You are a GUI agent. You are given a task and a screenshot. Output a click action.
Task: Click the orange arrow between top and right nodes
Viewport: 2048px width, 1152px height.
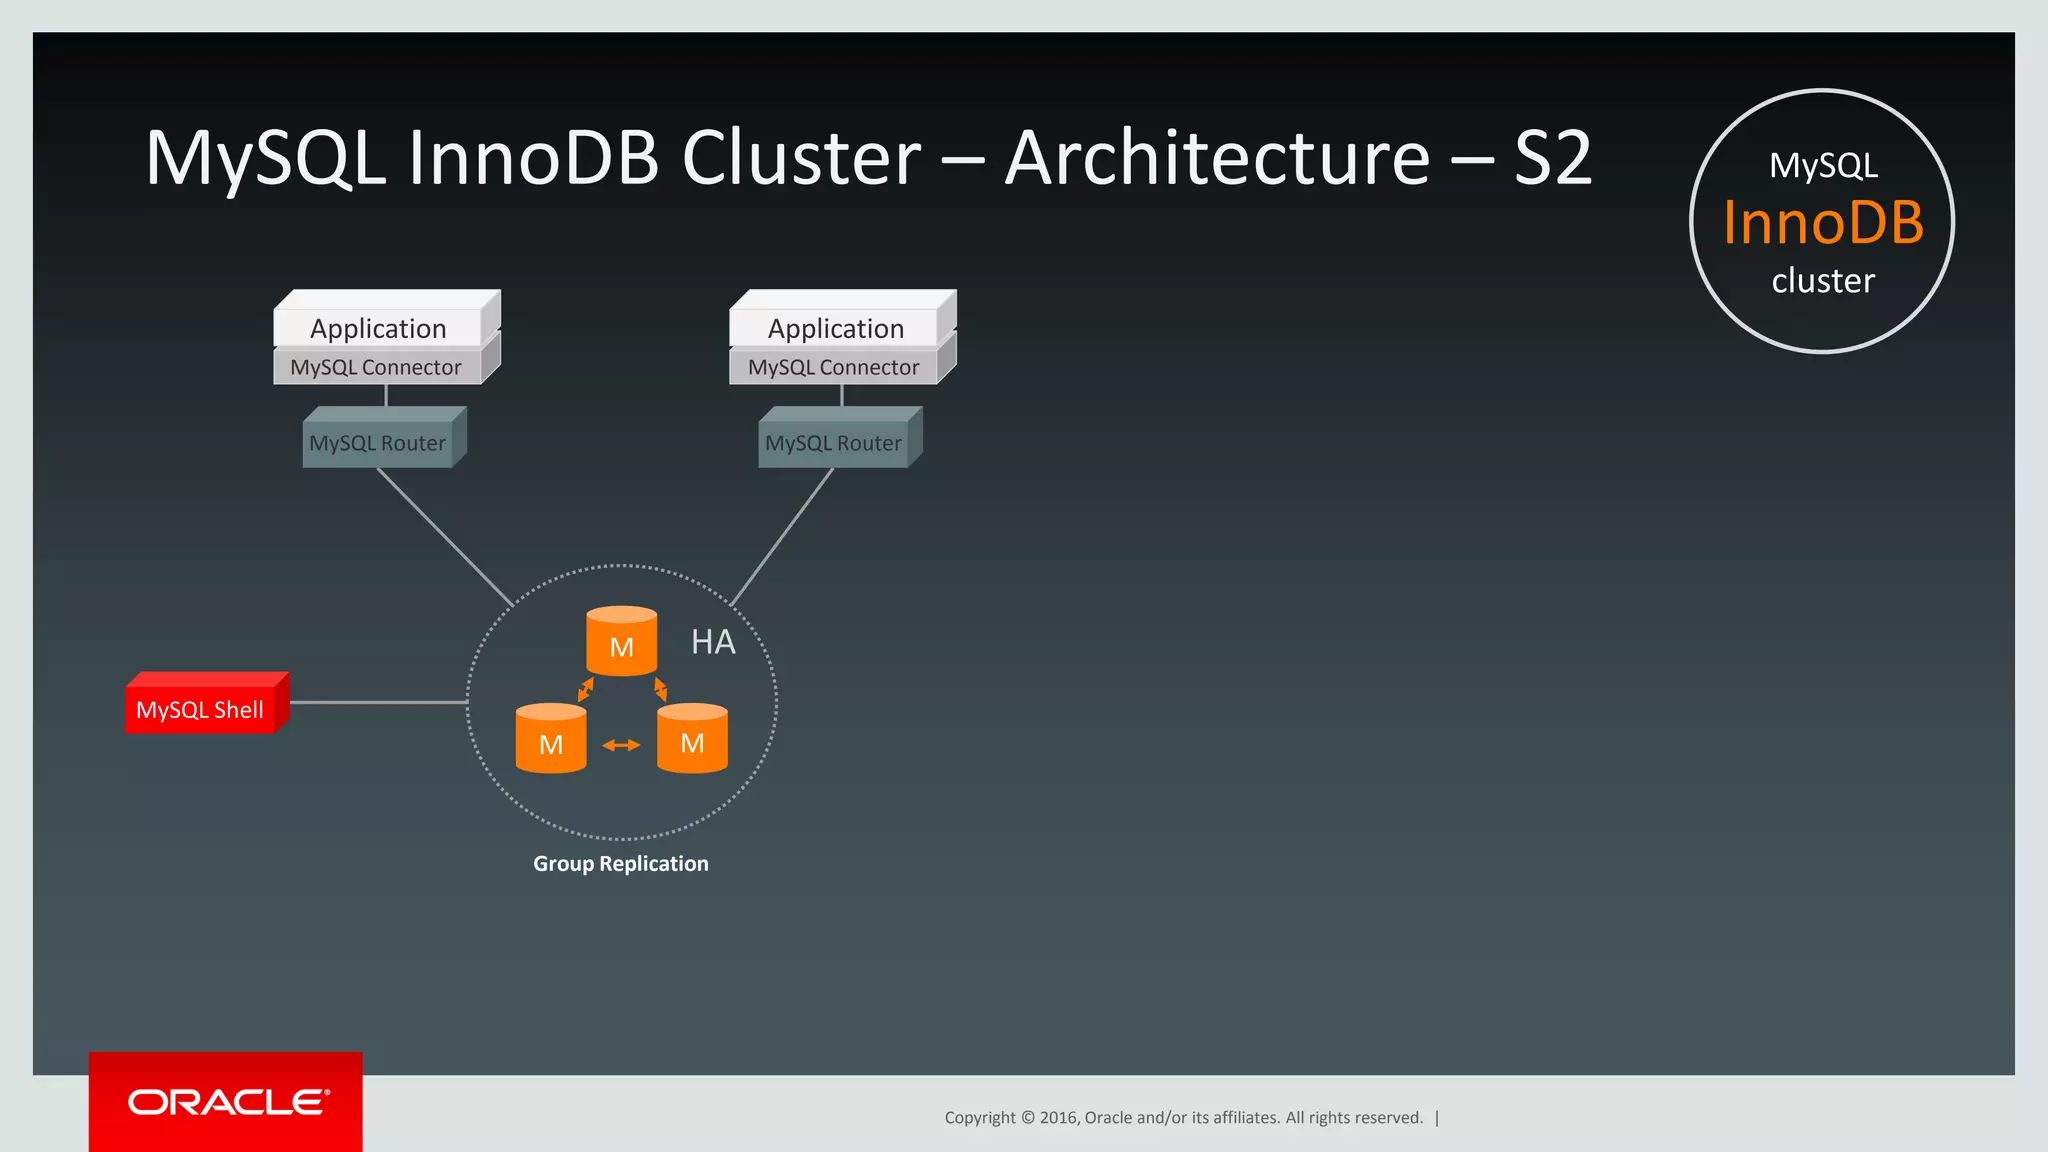(x=660, y=689)
